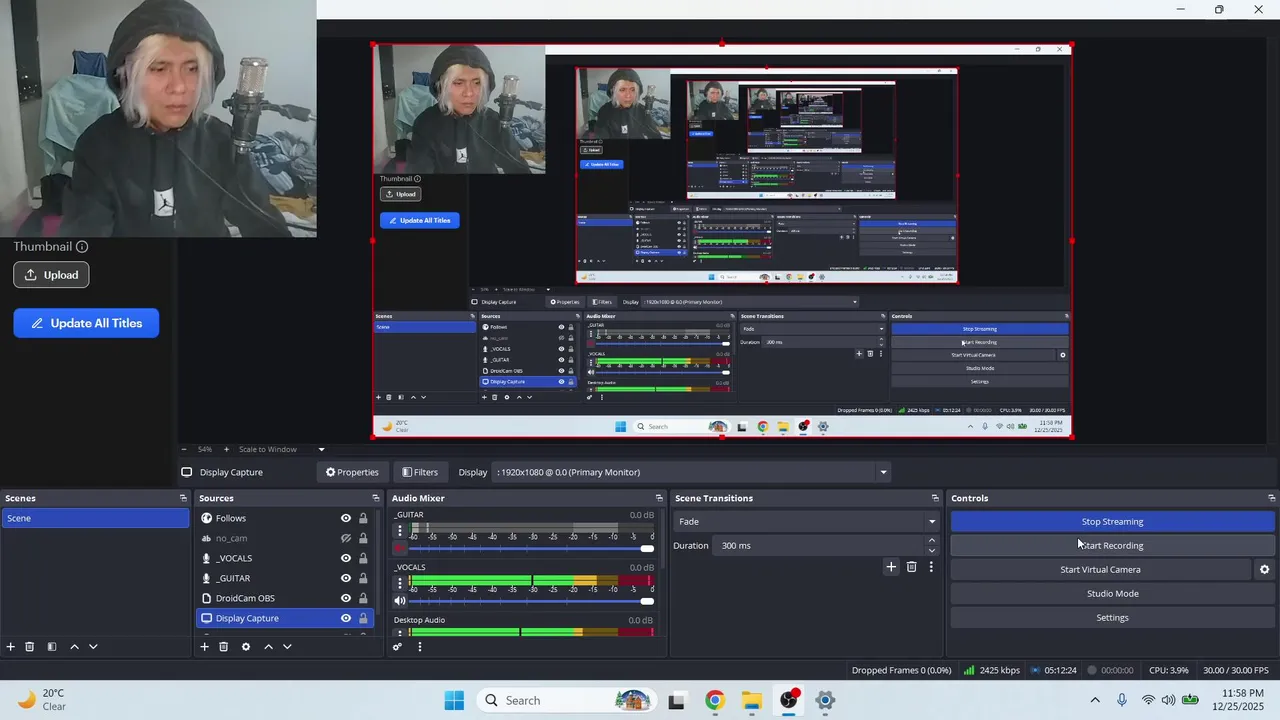
Task: Remove scene transition with trash icon
Action: point(911,567)
